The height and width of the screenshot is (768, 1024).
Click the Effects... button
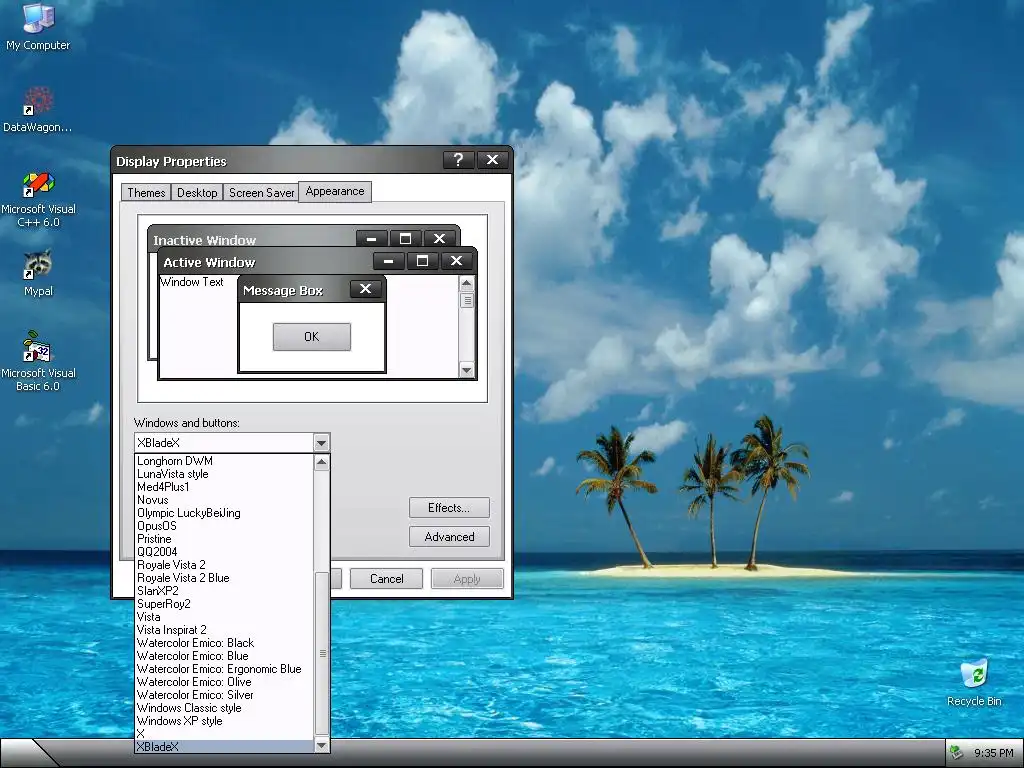tap(449, 507)
